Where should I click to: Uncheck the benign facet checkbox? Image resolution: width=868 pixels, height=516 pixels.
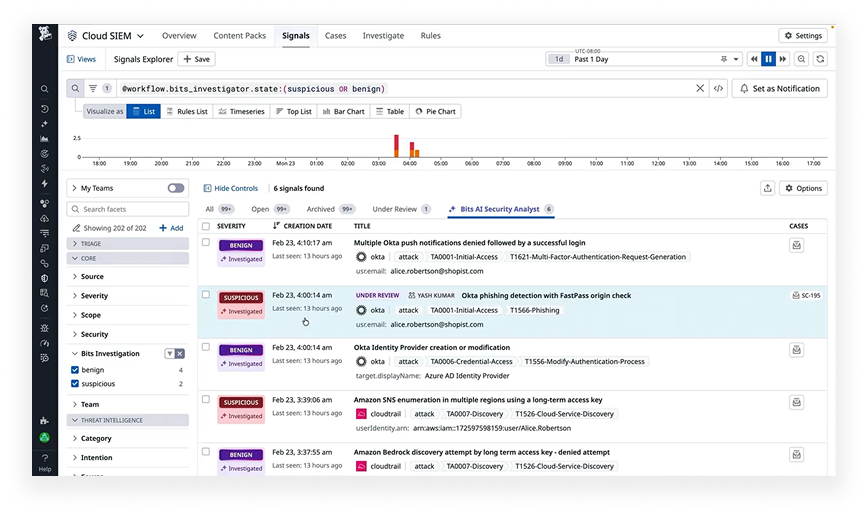pos(75,370)
